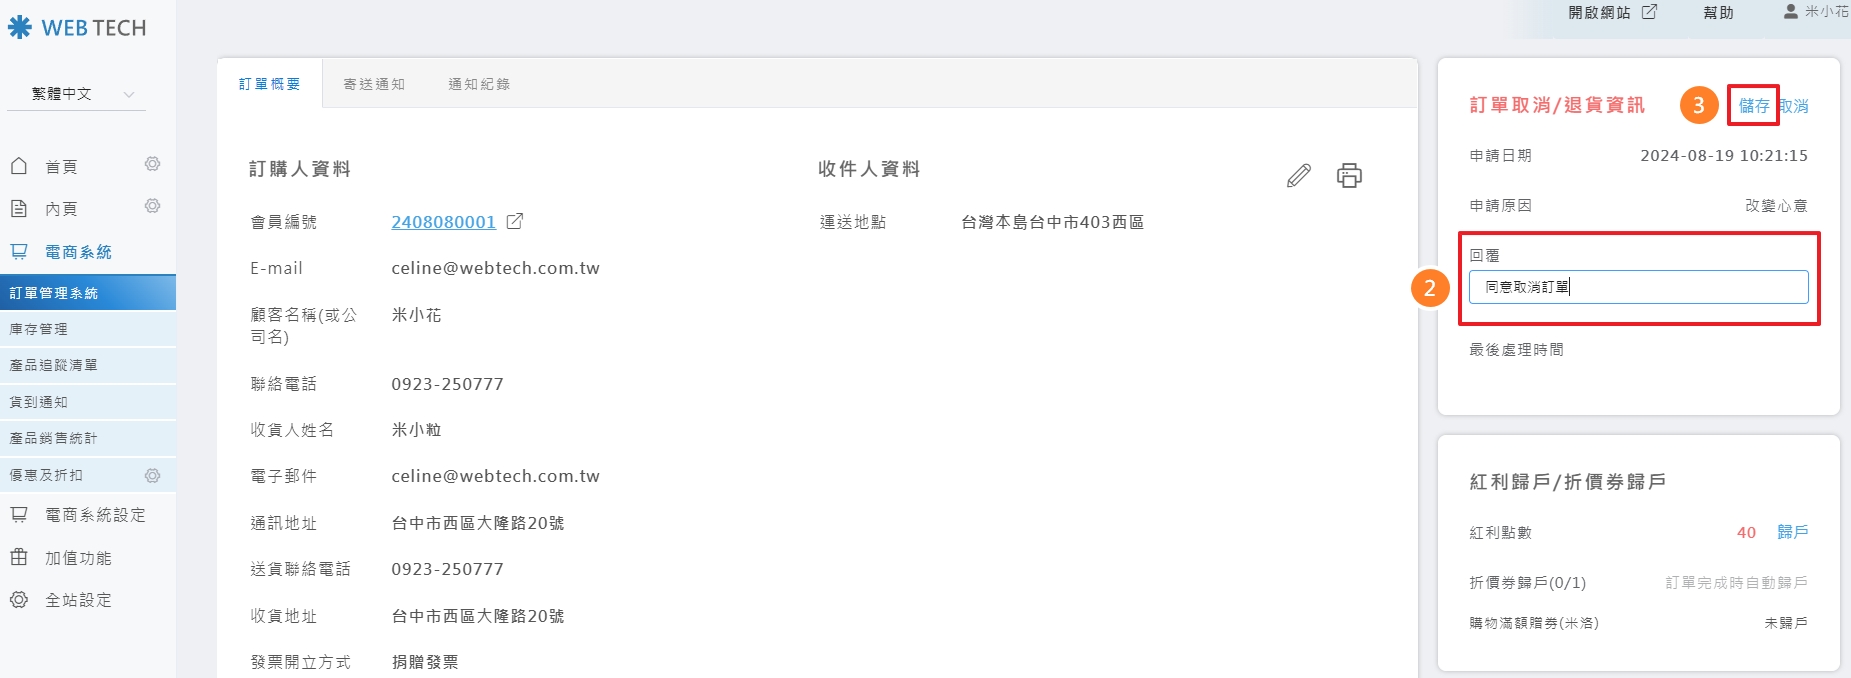Switch to the 寄送通知 tab
This screenshot has width=1851, height=678.
tap(374, 84)
